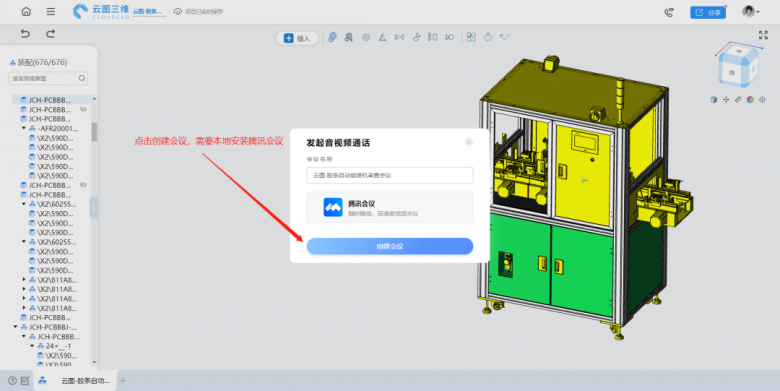The image size is (780, 391).
Task: Click the target crosshair view icon
Action: pos(762,99)
